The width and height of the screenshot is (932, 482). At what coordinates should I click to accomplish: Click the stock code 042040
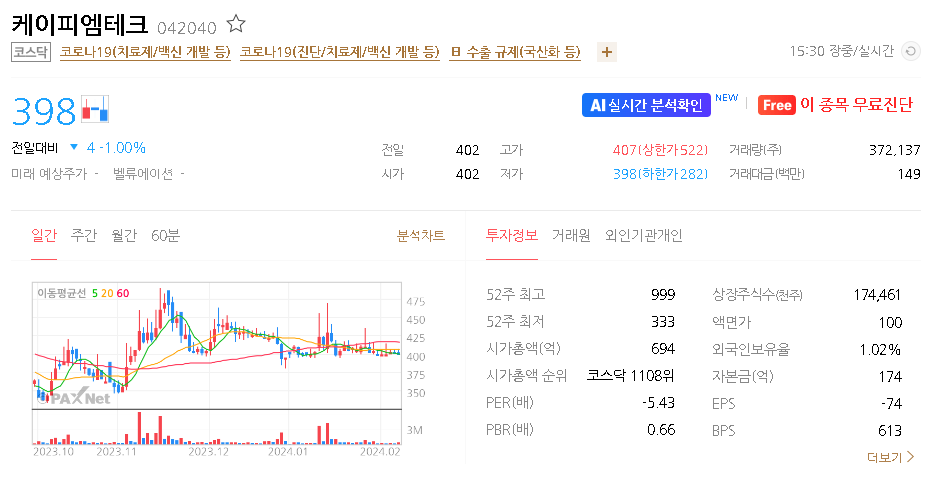(x=187, y=27)
